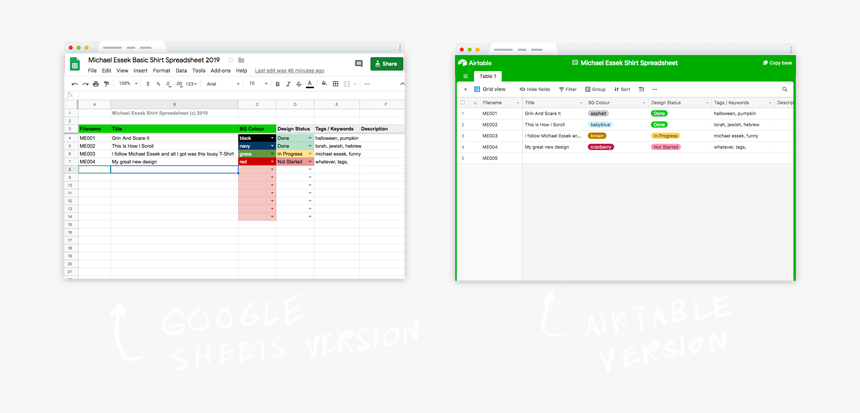Click the Filter button in Airtable
The height and width of the screenshot is (413, 860).
click(x=568, y=89)
